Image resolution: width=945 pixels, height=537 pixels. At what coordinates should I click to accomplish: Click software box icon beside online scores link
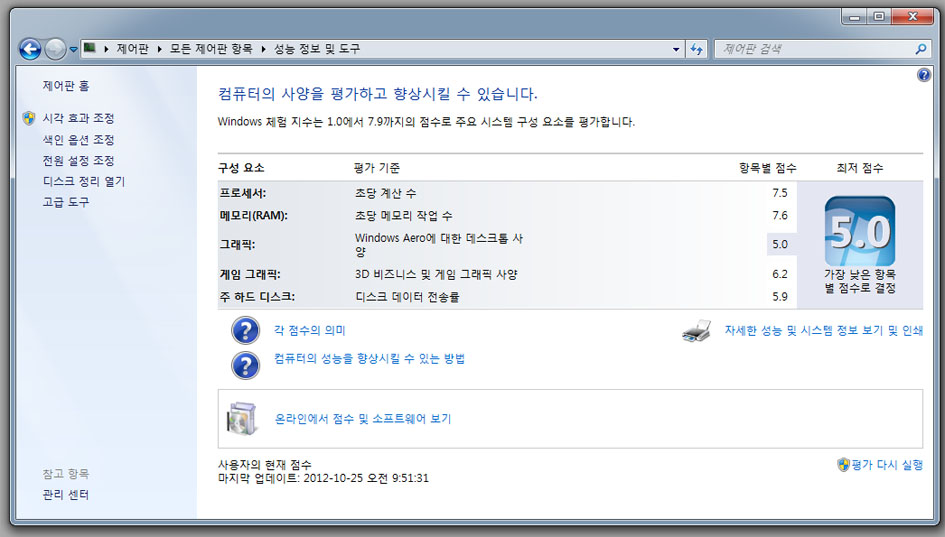242,418
